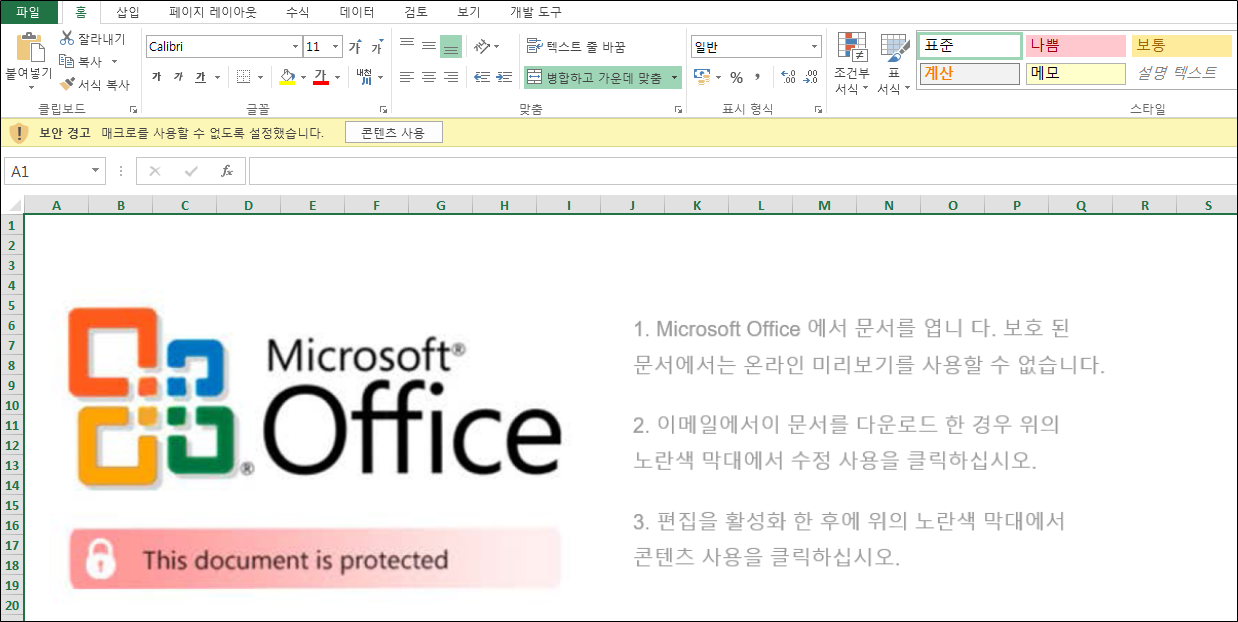Image resolution: width=1238 pixels, height=622 pixels.
Task: Toggle the highlighted bottom align button
Action: 451,46
